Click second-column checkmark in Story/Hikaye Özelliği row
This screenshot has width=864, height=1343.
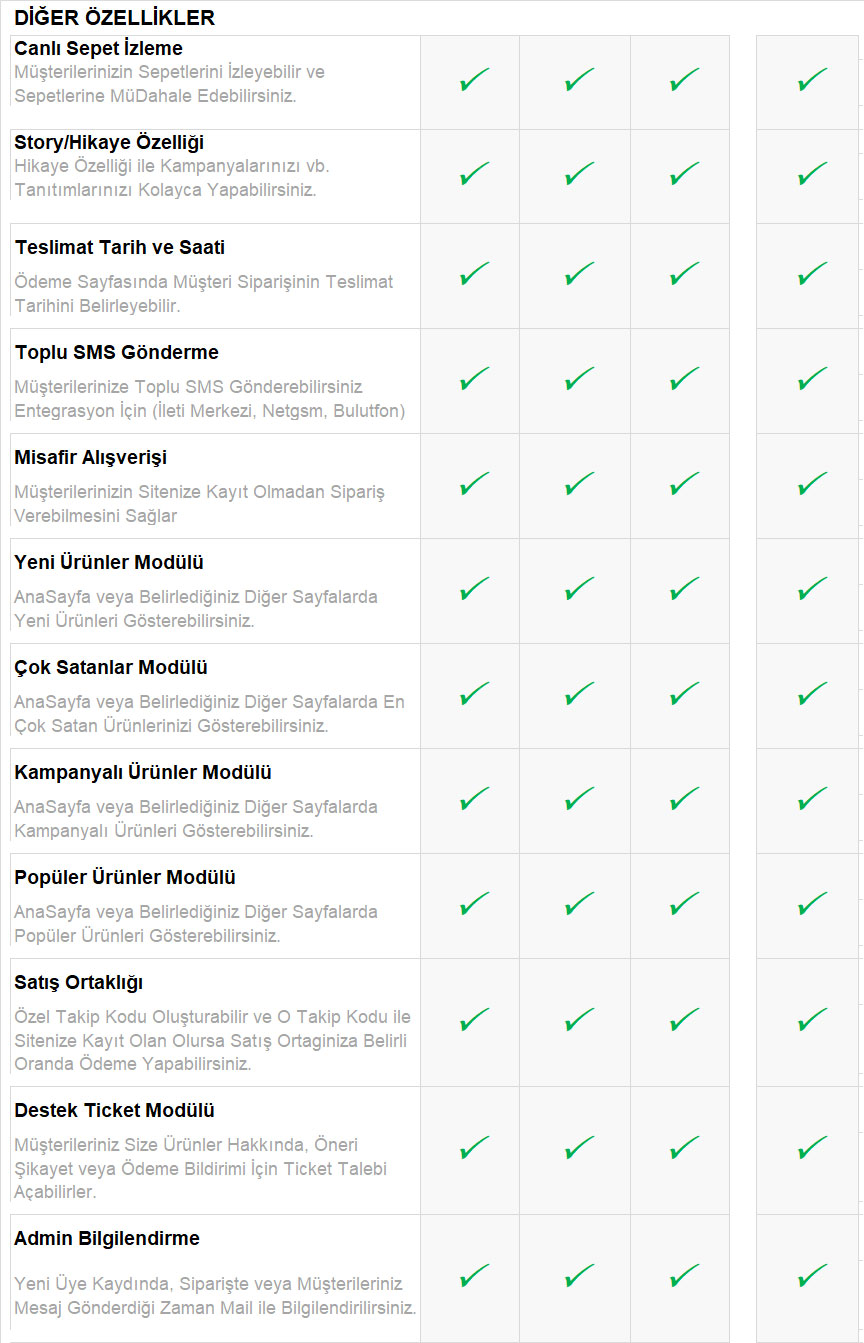(579, 175)
